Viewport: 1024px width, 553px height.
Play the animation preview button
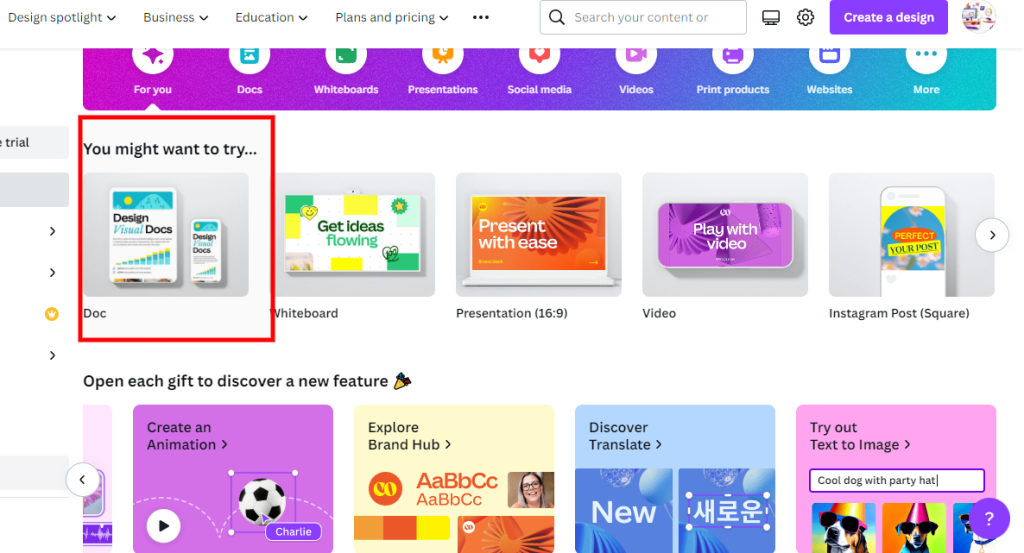(163, 526)
